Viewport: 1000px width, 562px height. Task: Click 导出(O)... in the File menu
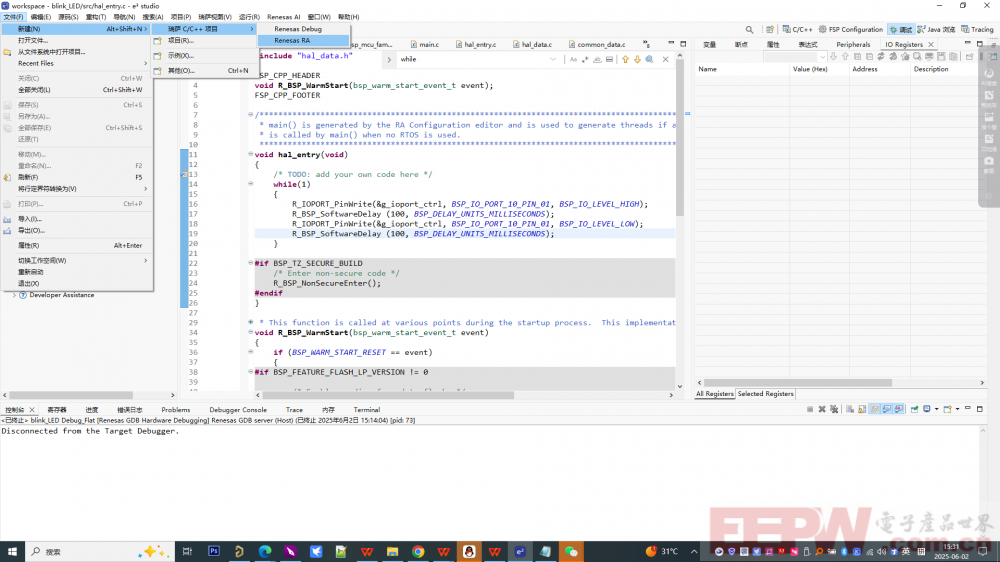pos(77,230)
